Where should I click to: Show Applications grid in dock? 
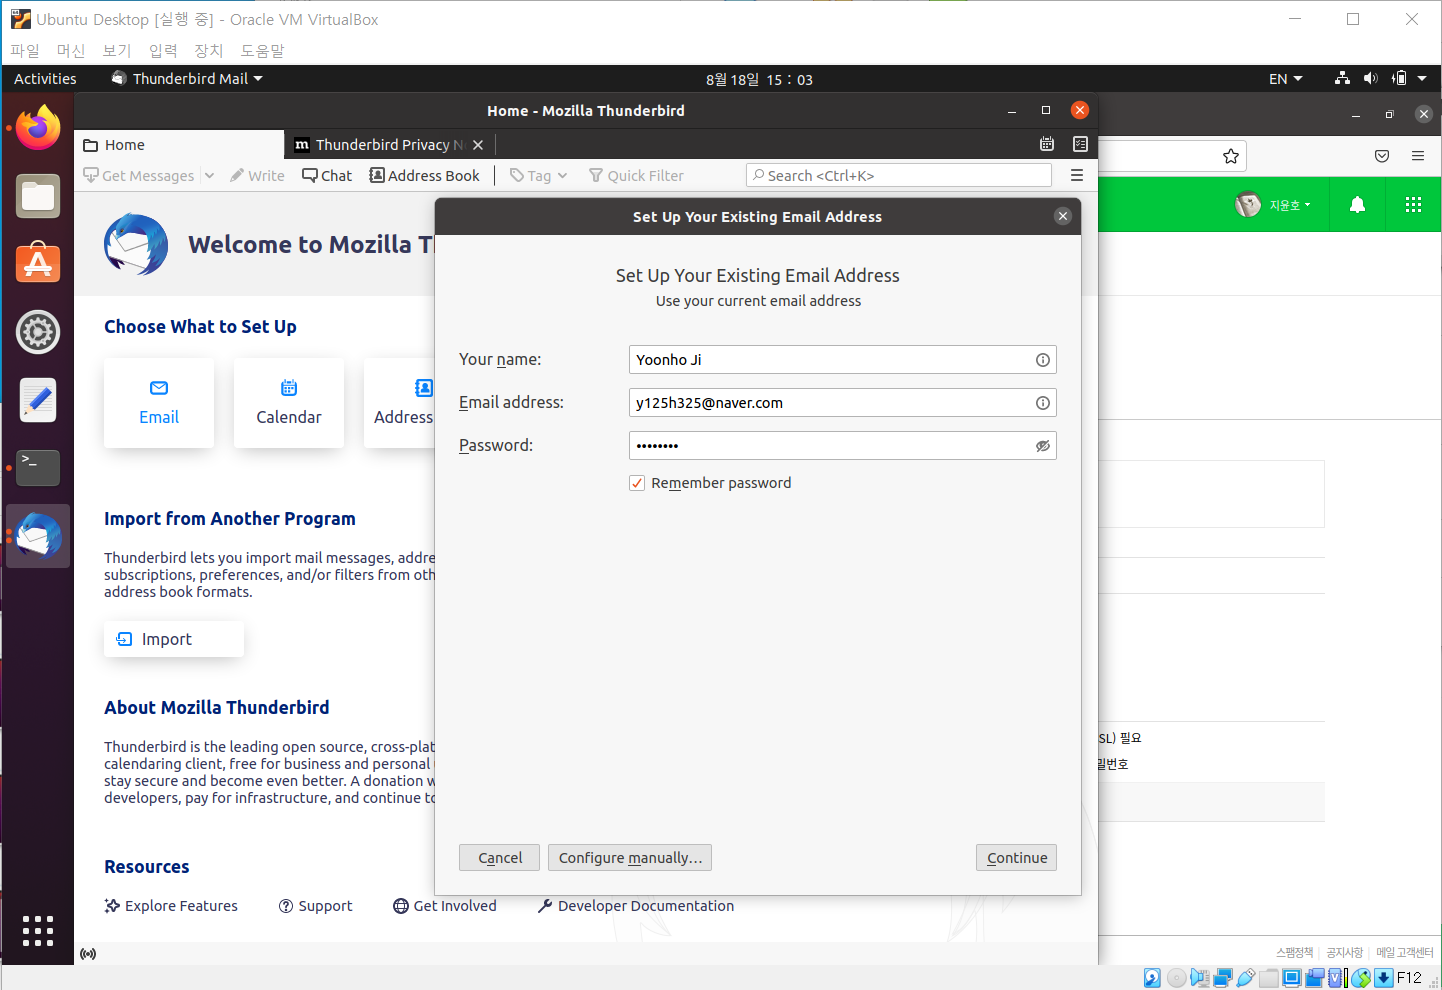pos(38,930)
